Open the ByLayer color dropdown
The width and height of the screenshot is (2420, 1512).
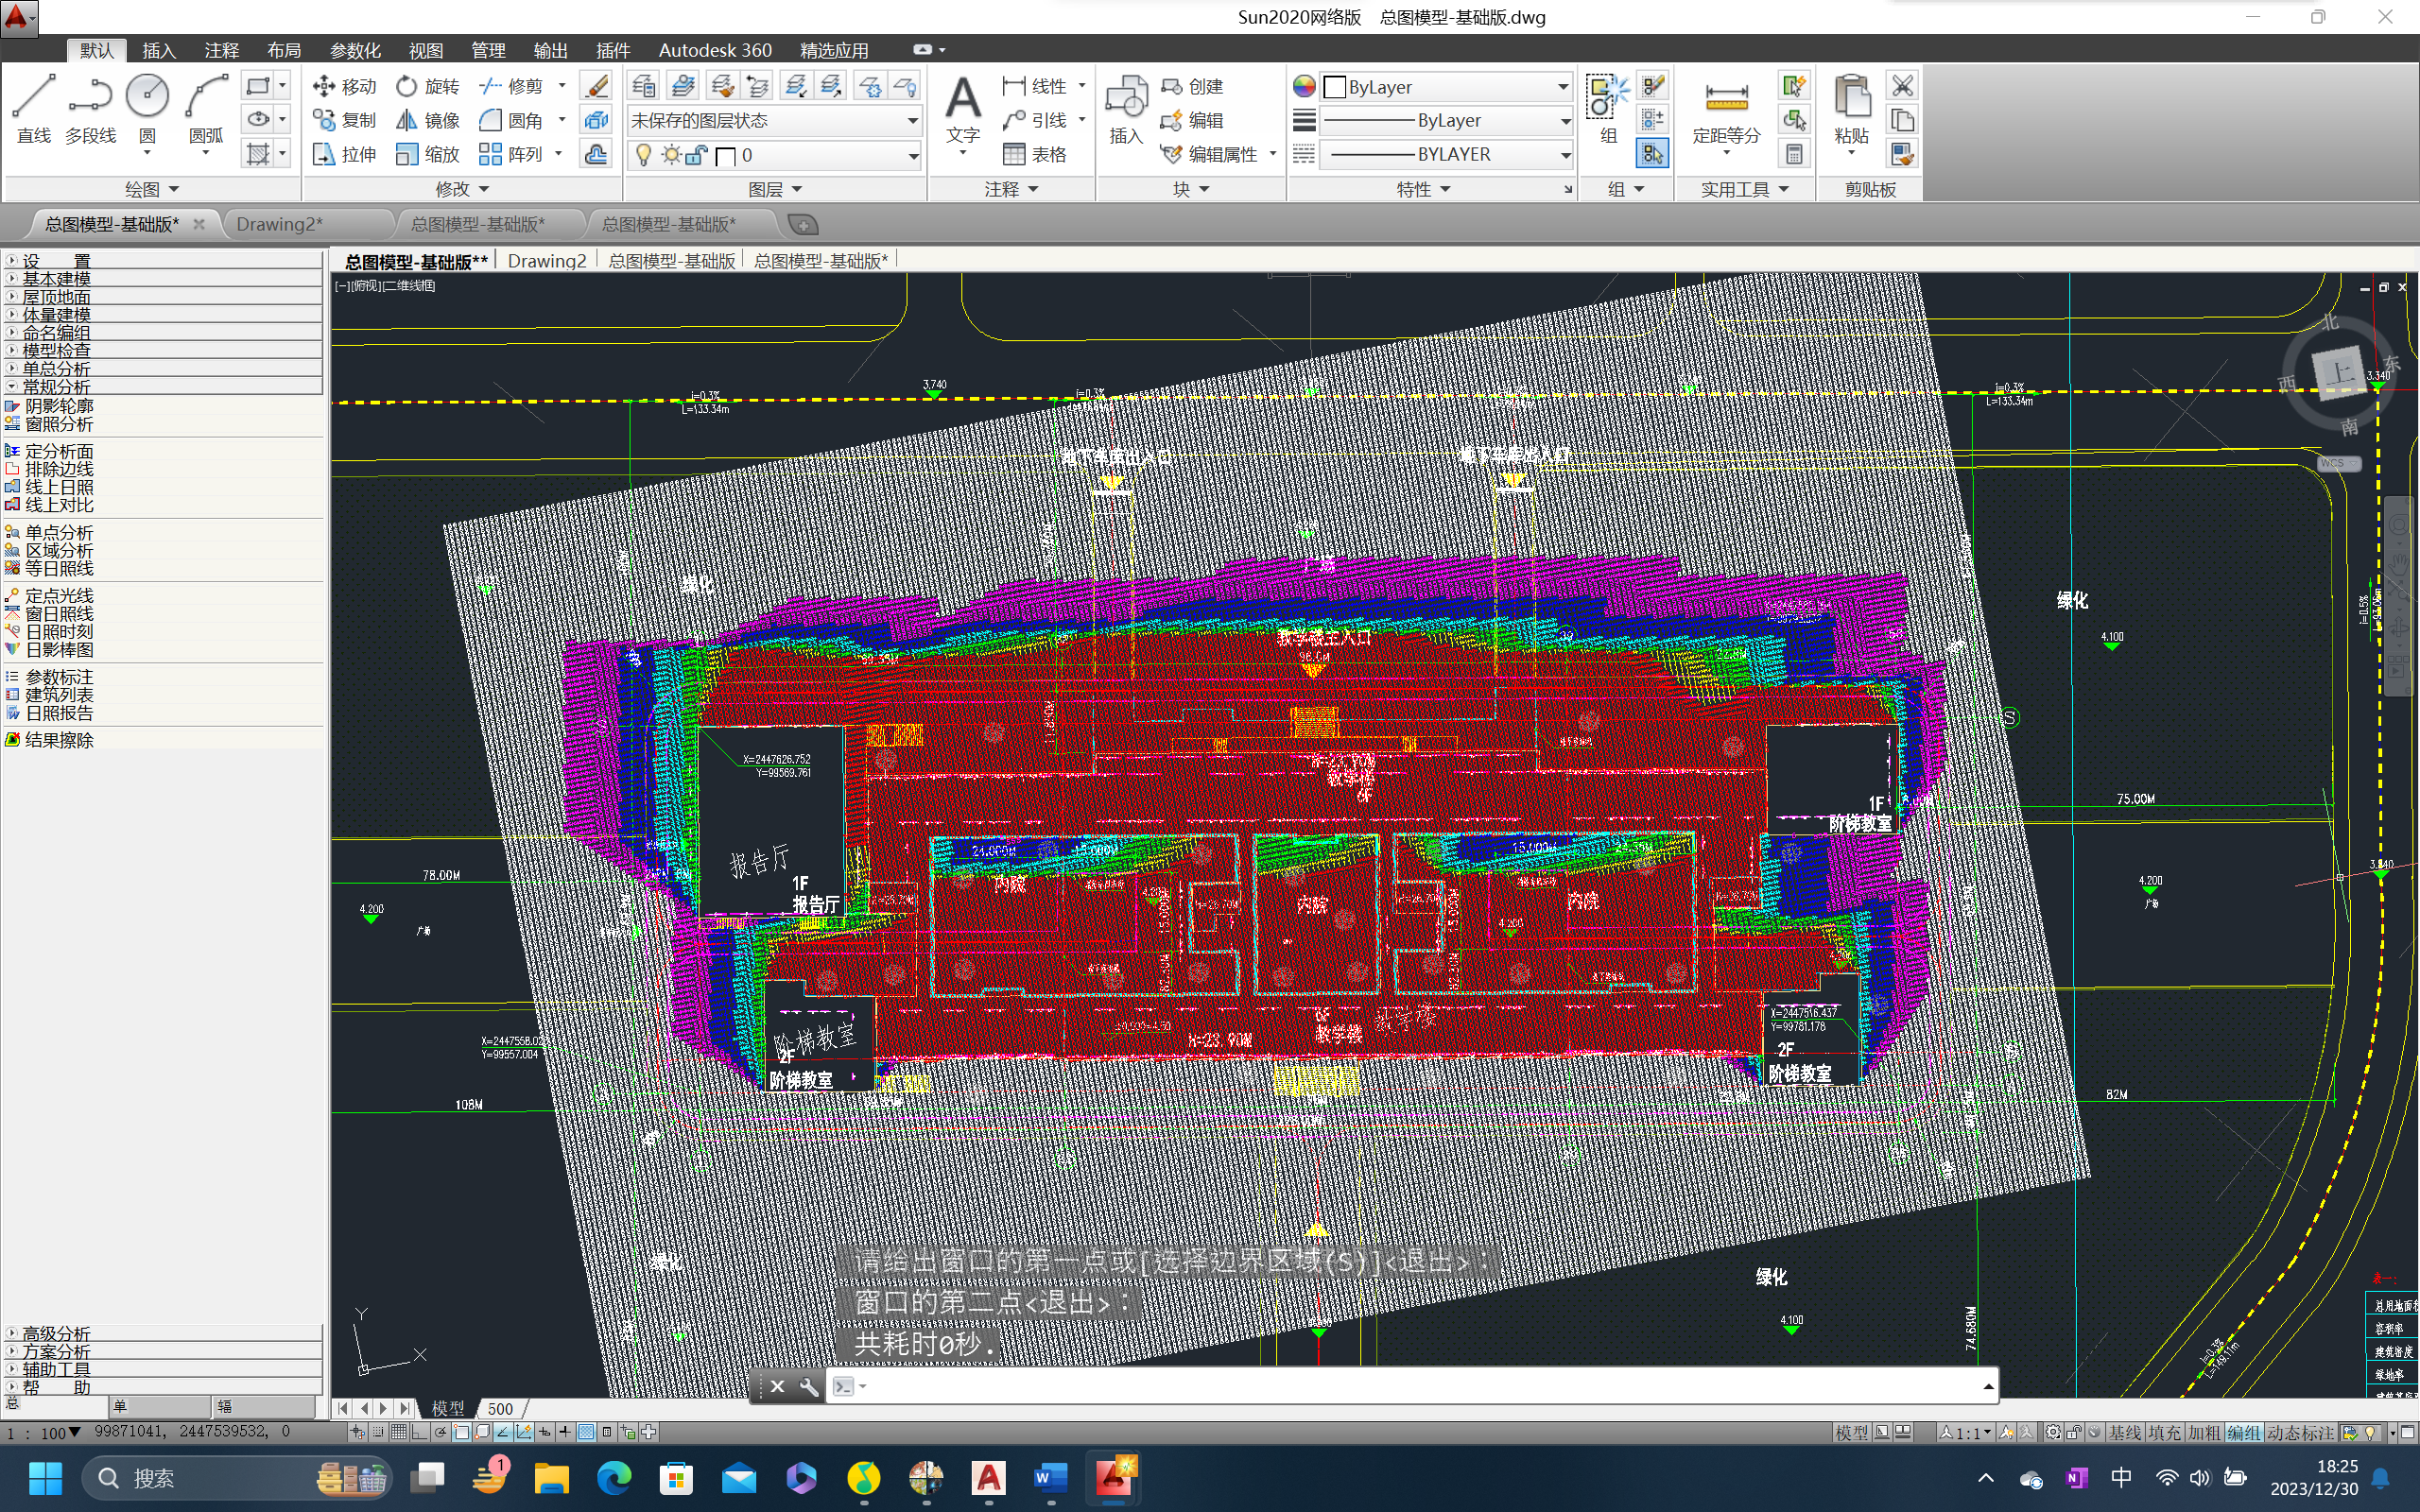click(x=1445, y=87)
